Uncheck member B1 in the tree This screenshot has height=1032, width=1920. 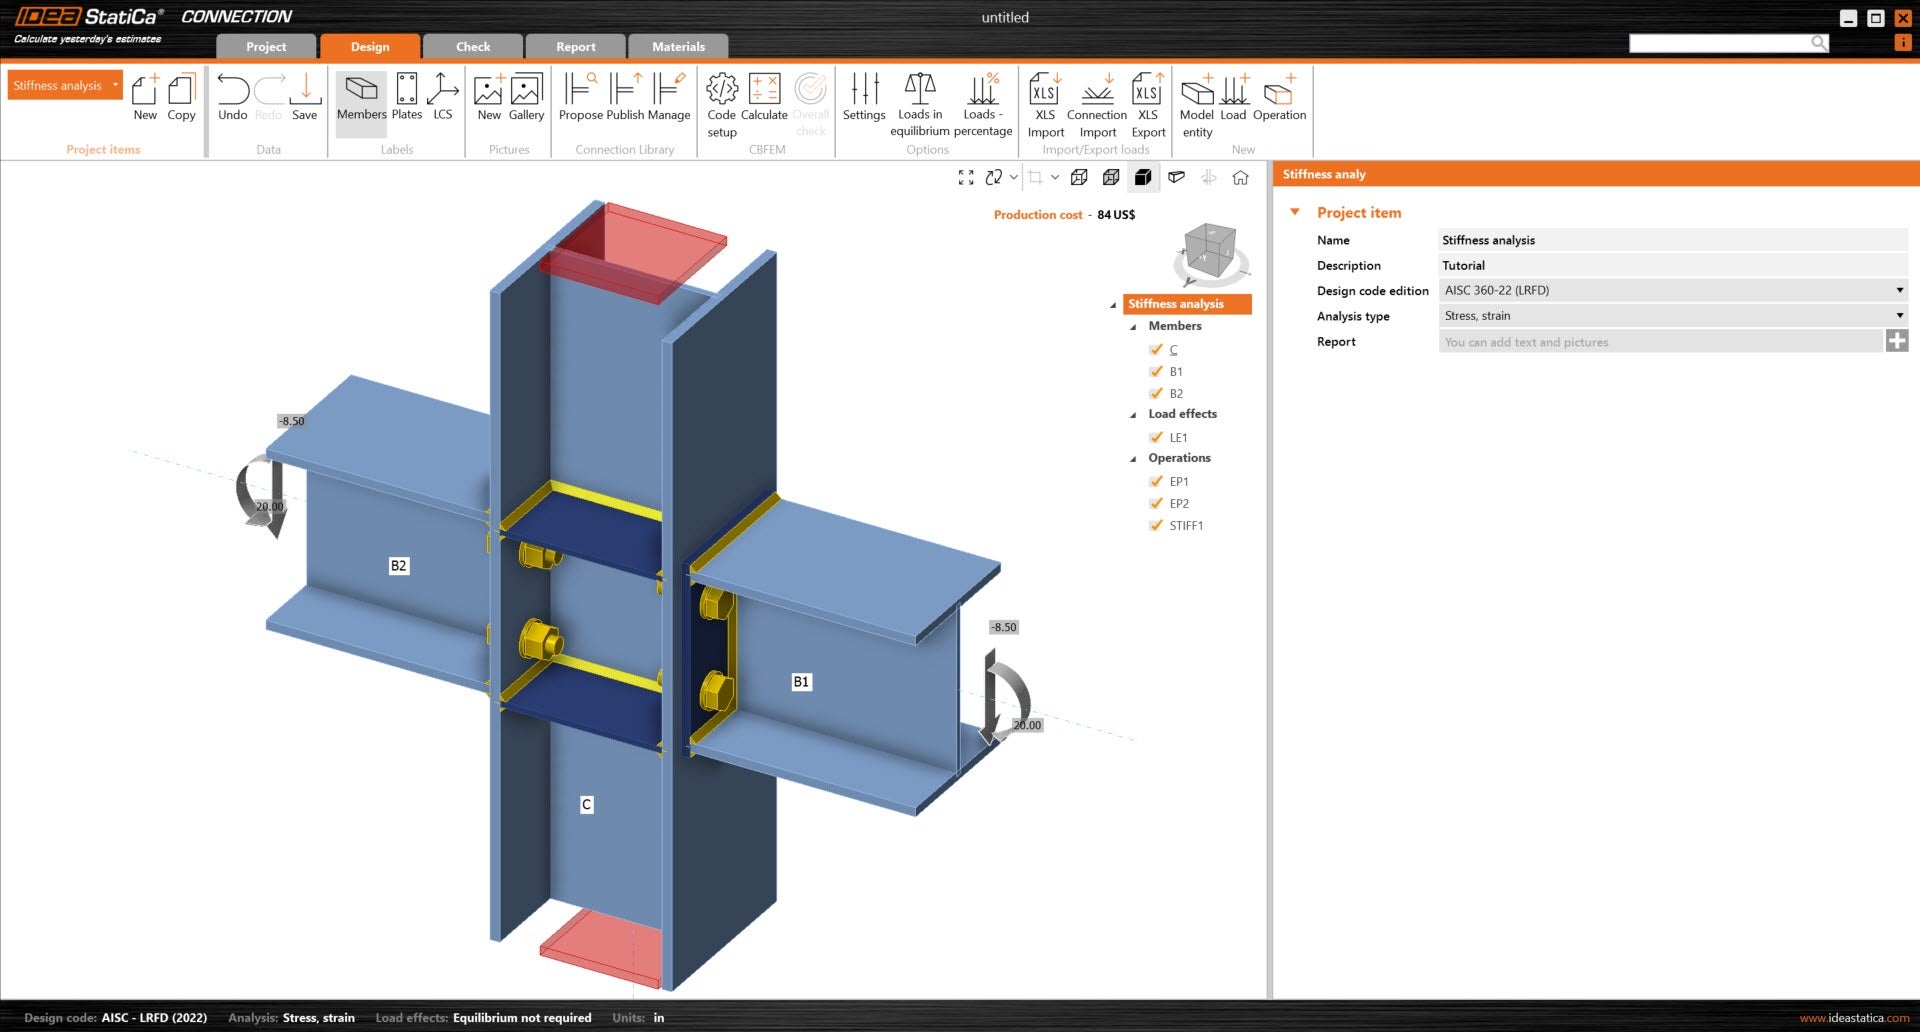click(x=1156, y=371)
